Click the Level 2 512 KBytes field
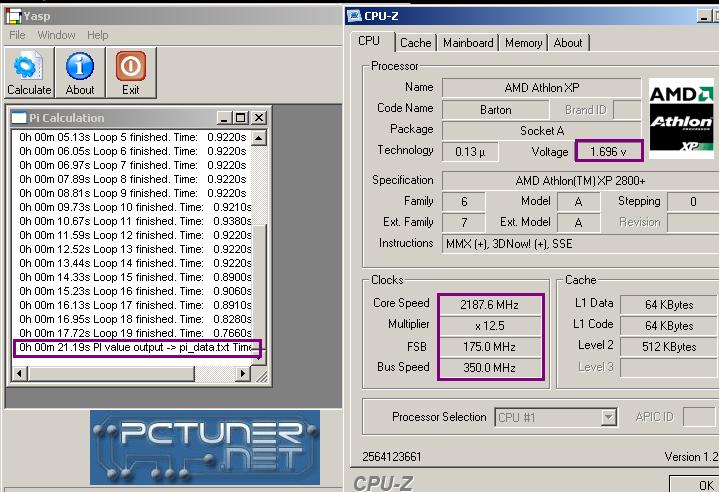The height and width of the screenshot is (492, 719). (x=669, y=347)
